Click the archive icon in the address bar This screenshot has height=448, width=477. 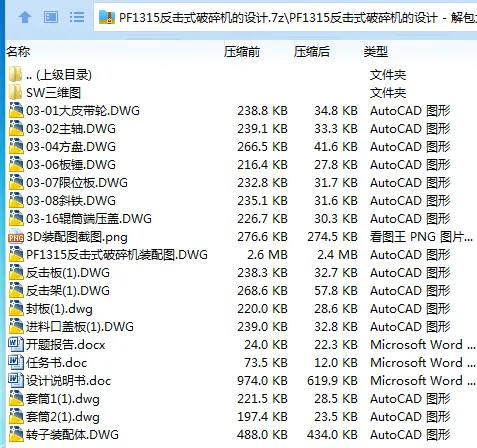point(107,17)
